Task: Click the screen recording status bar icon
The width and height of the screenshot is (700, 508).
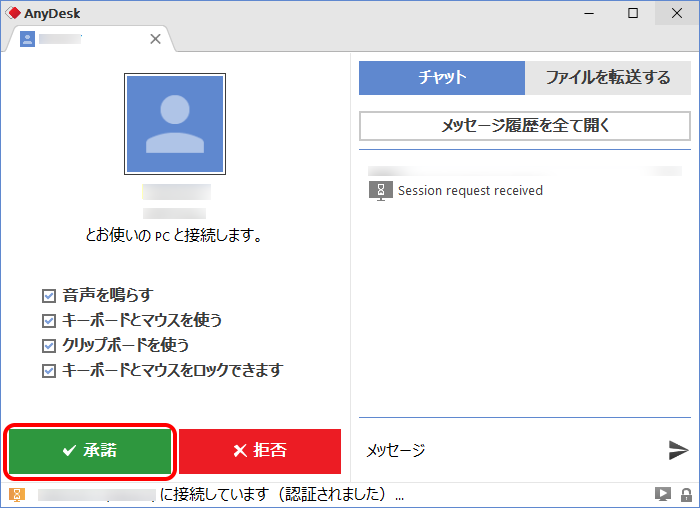Action: [x=662, y=494]
